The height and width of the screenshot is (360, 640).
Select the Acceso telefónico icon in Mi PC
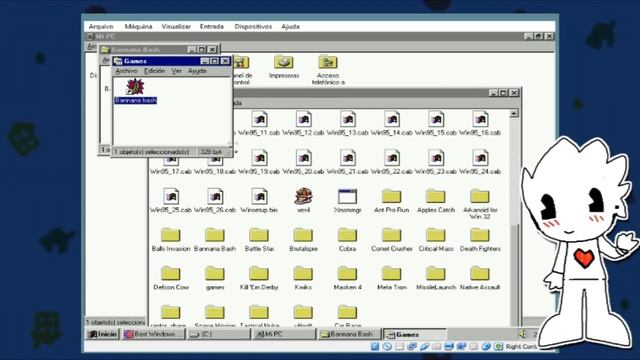point(328,62)
